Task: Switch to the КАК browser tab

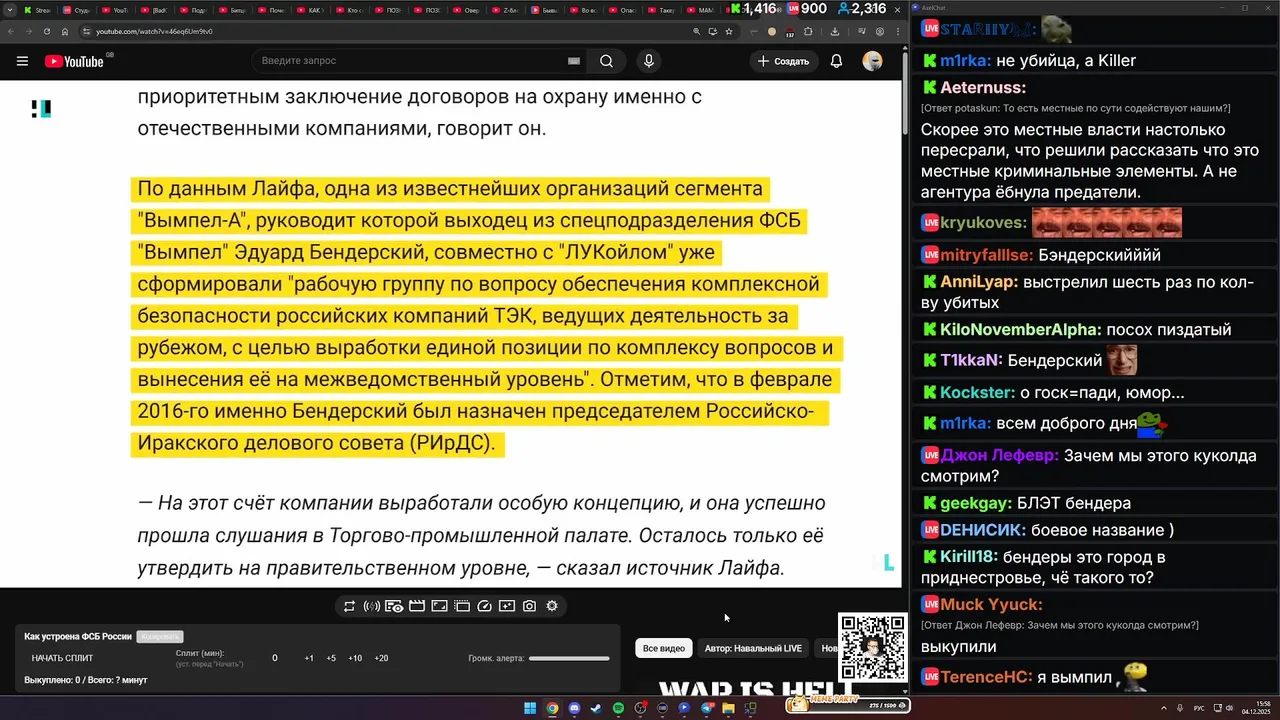Action: [309, 9]
